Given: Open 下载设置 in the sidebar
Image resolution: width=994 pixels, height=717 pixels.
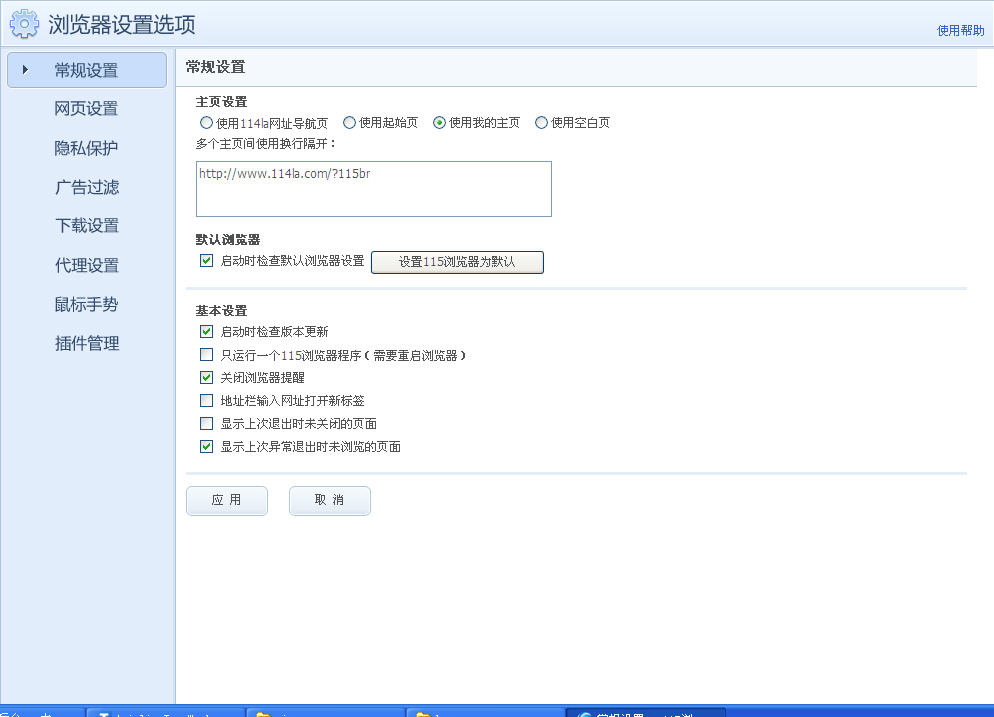Looking at the screenshot, I should [86, 226].
